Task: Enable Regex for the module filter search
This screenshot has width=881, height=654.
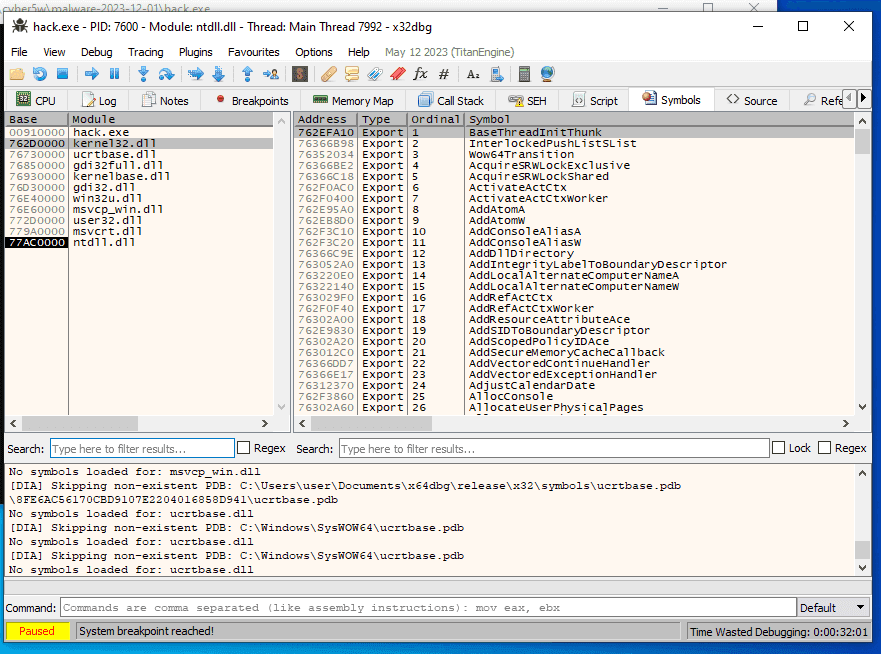Action: click(x=242, y=448)
